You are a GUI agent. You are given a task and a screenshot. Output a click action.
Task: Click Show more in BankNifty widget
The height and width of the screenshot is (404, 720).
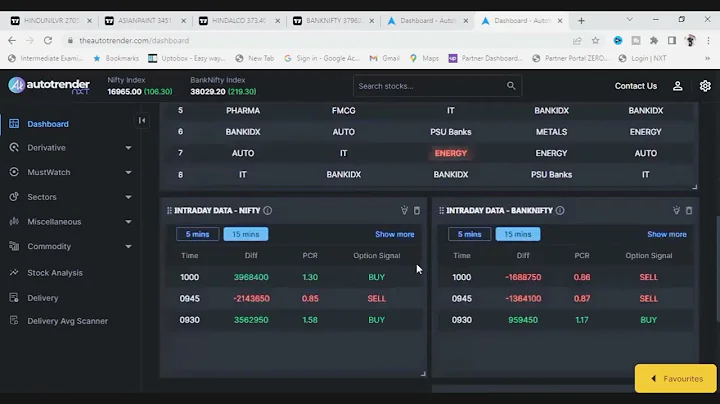click(x=667, y=234)
